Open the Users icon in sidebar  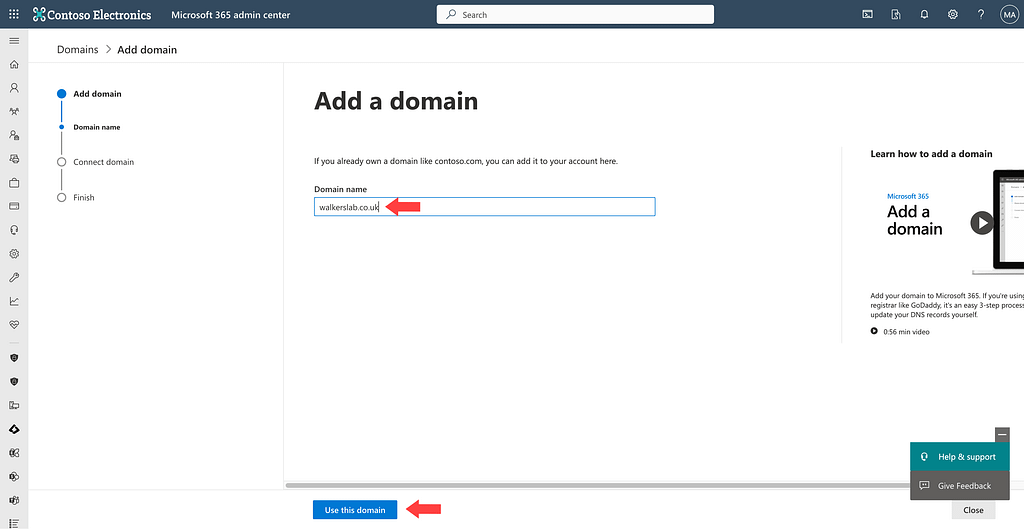tap(14, 88)
